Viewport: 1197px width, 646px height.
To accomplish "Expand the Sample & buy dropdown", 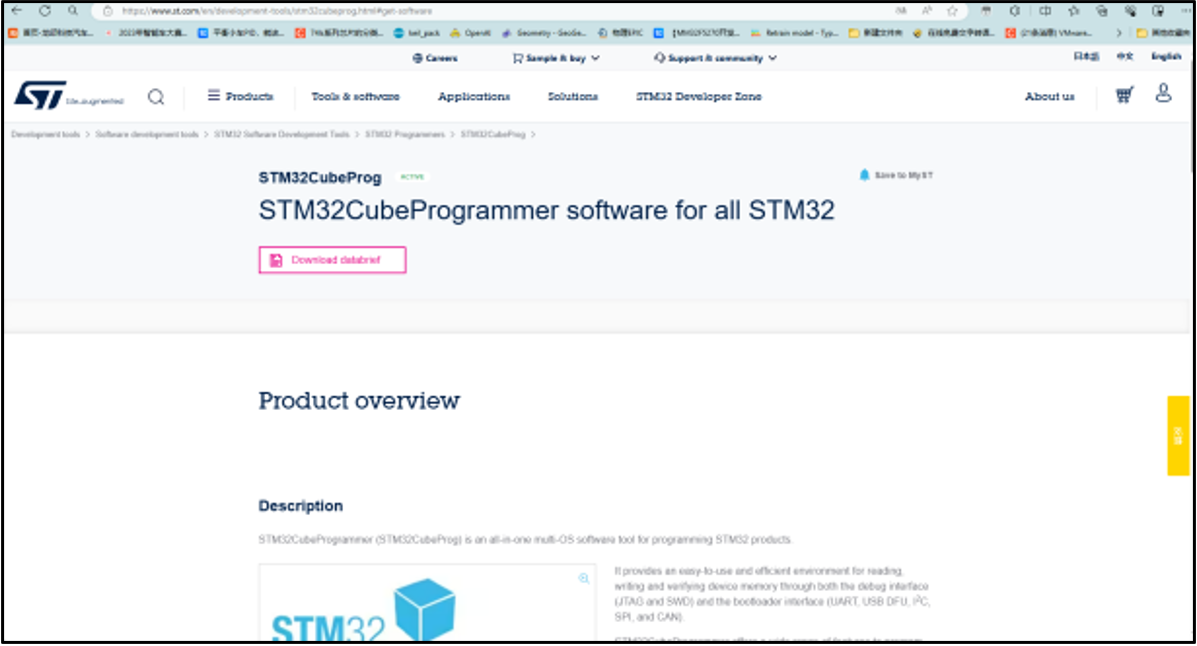I will tap(563, 58).
